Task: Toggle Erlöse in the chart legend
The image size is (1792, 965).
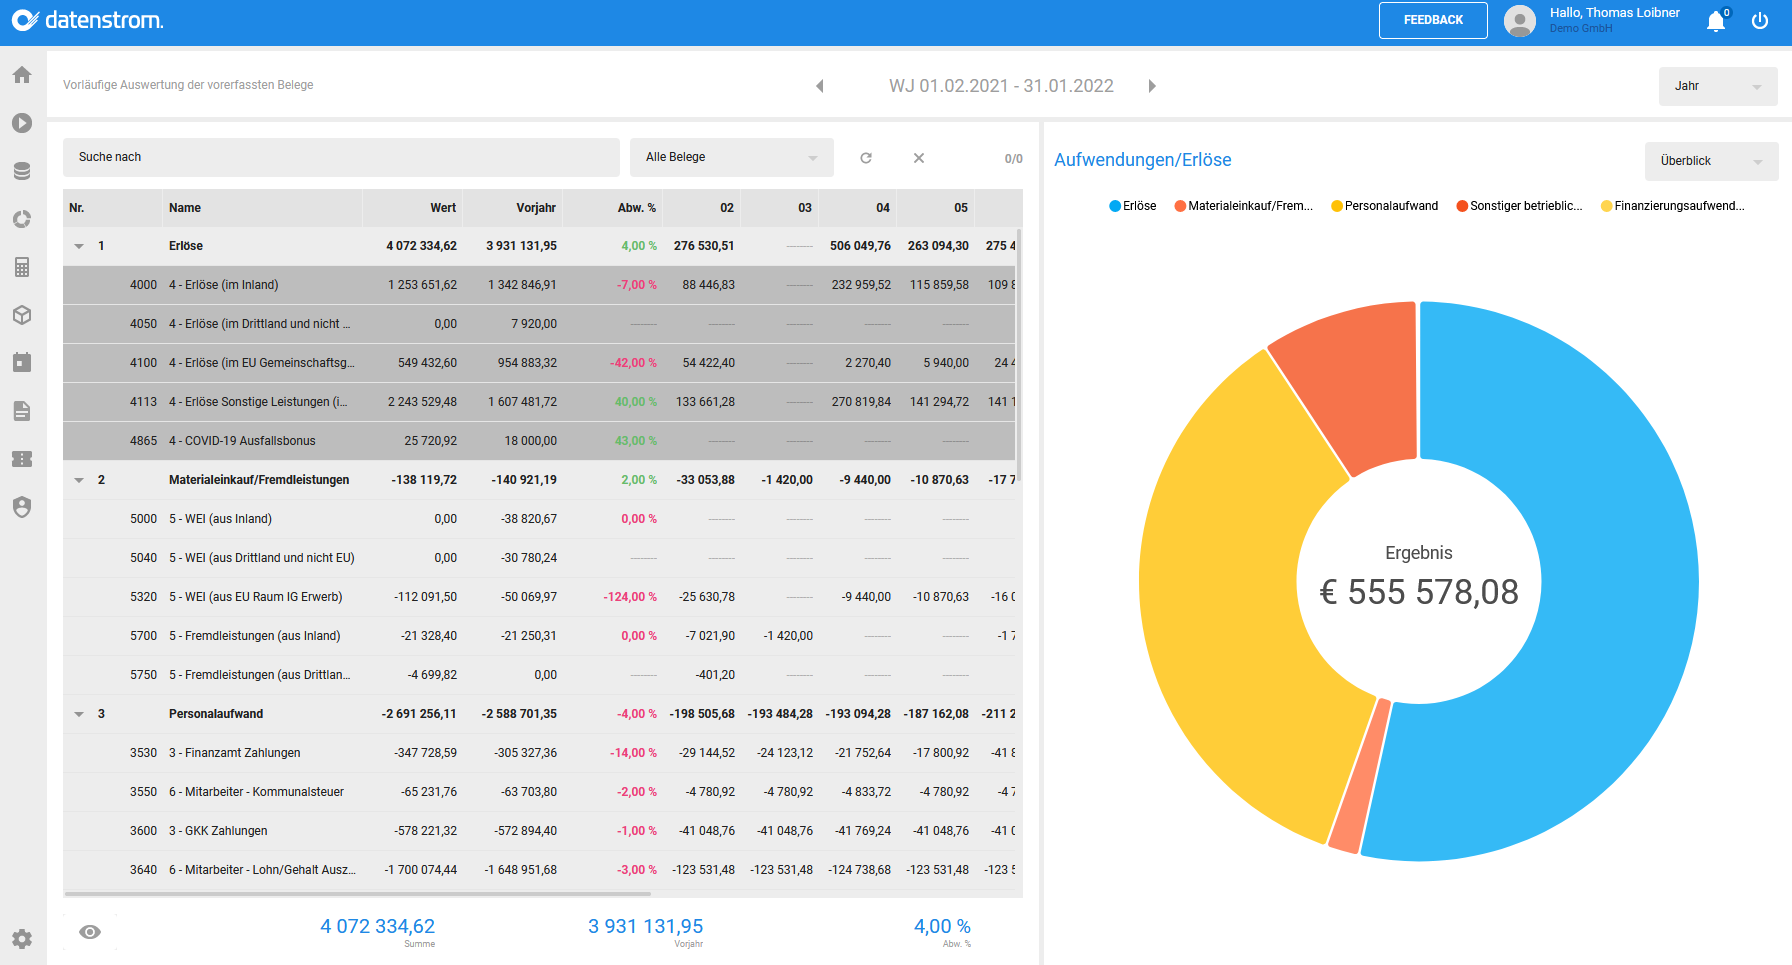Action: pyautogui.click(x=1131, y=205)
